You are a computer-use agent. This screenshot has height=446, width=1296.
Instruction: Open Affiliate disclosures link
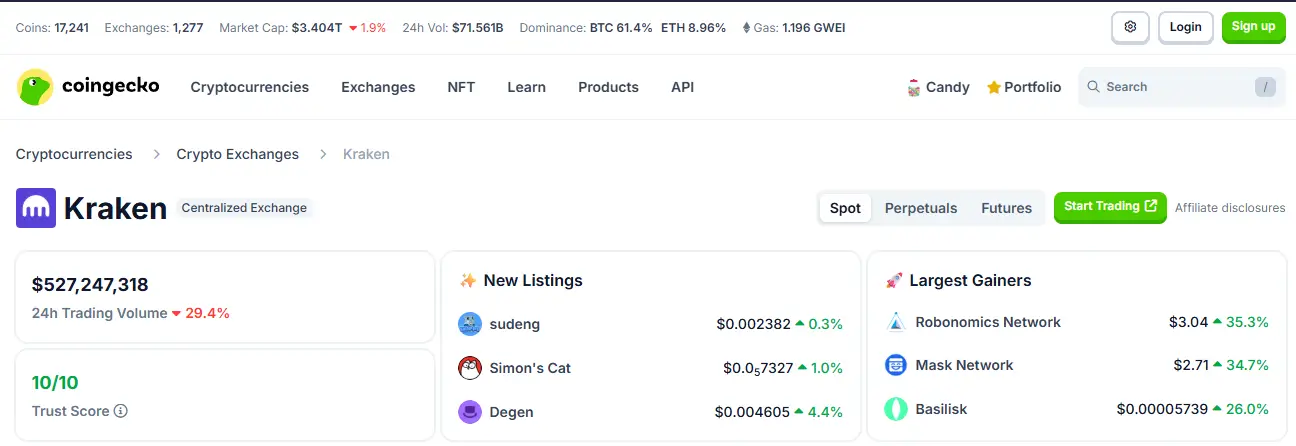[1230, 208]
